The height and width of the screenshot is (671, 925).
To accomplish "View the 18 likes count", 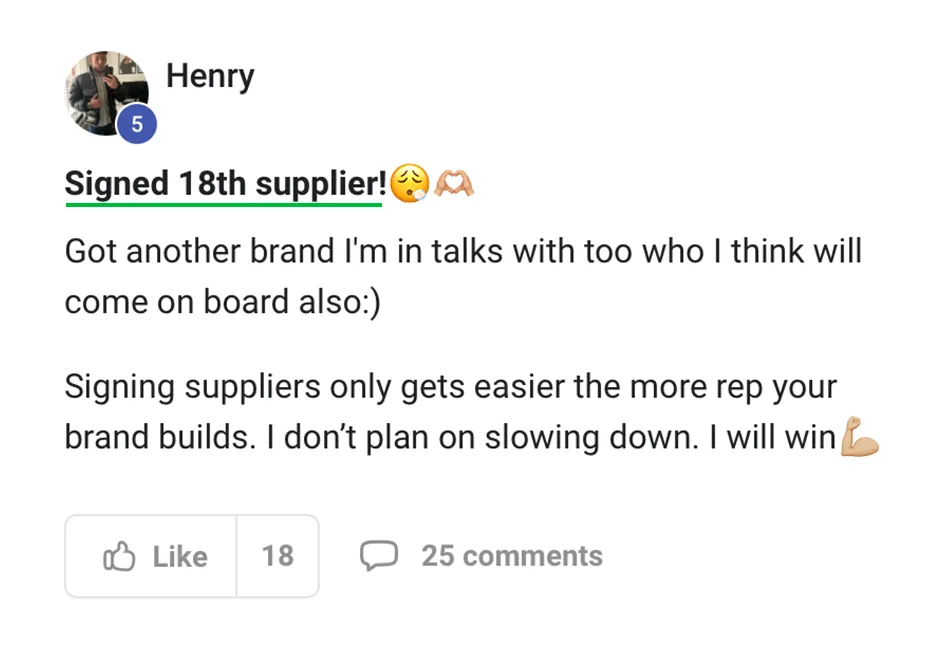I will click(x=278, y=556).
